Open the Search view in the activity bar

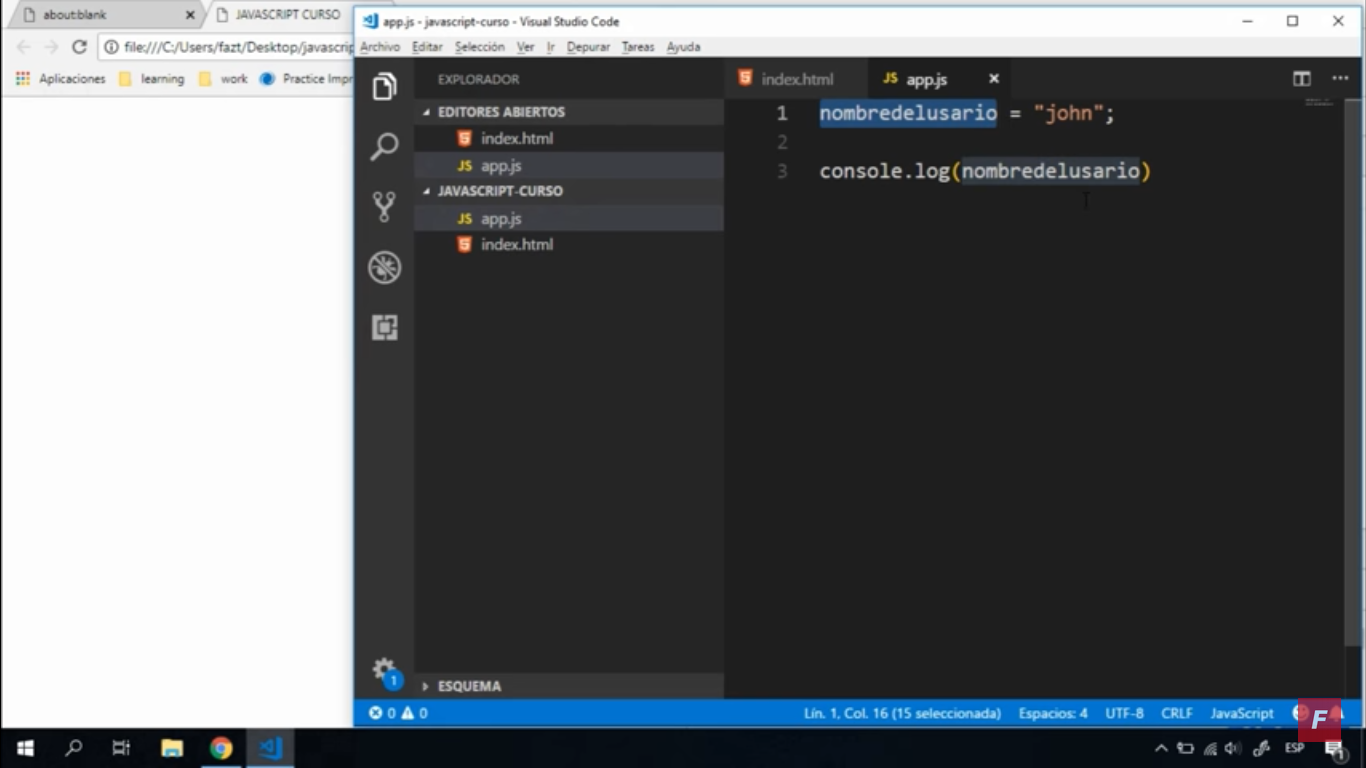(385, 147)
